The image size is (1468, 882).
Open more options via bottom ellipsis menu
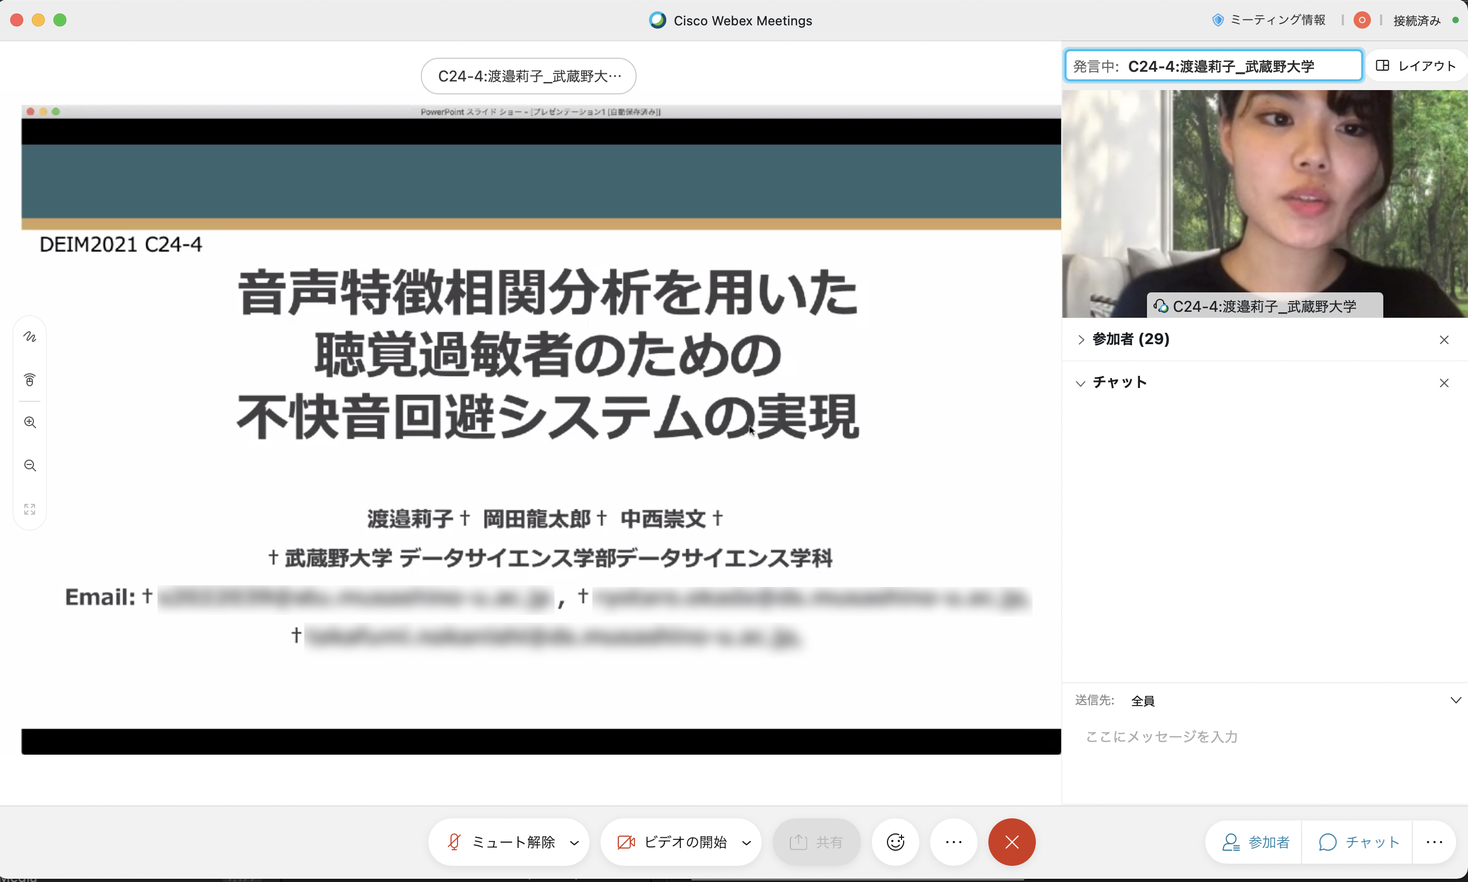[x=953, y=841]
